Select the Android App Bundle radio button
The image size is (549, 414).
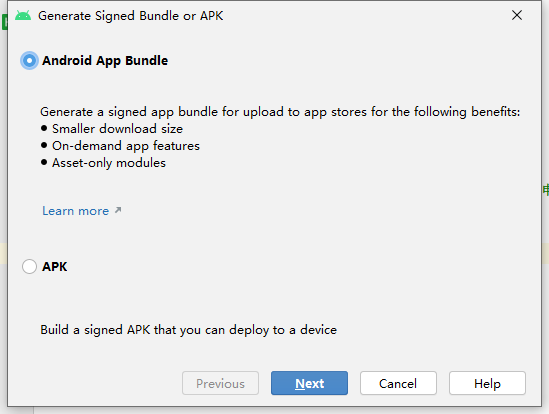click(29, 61)
